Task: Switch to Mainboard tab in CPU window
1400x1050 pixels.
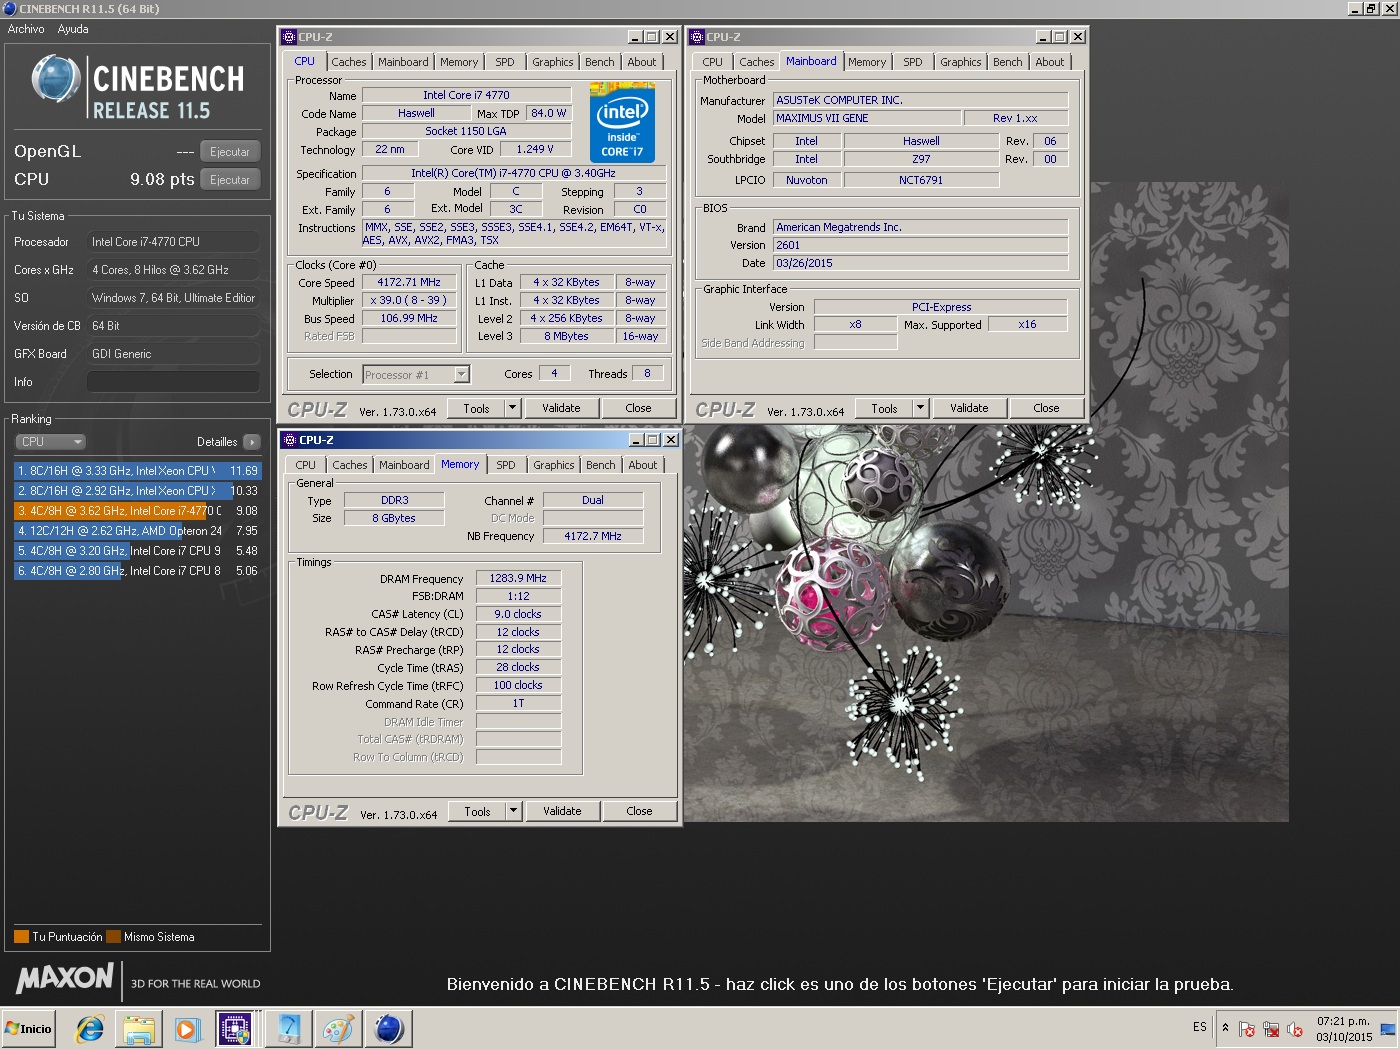Action: 403,62
